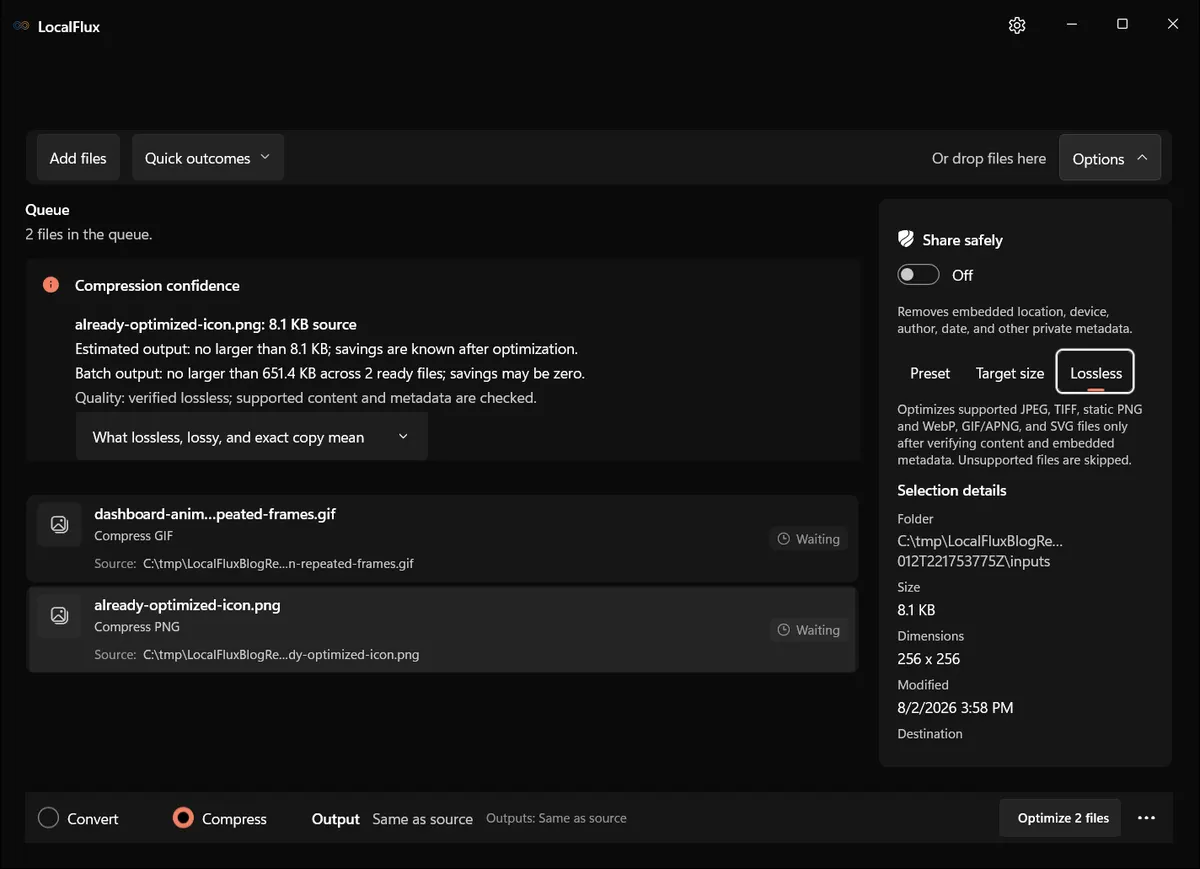Click the "Outputs: Same as source" text
The image size is (1200, 869).
(556, 818)
